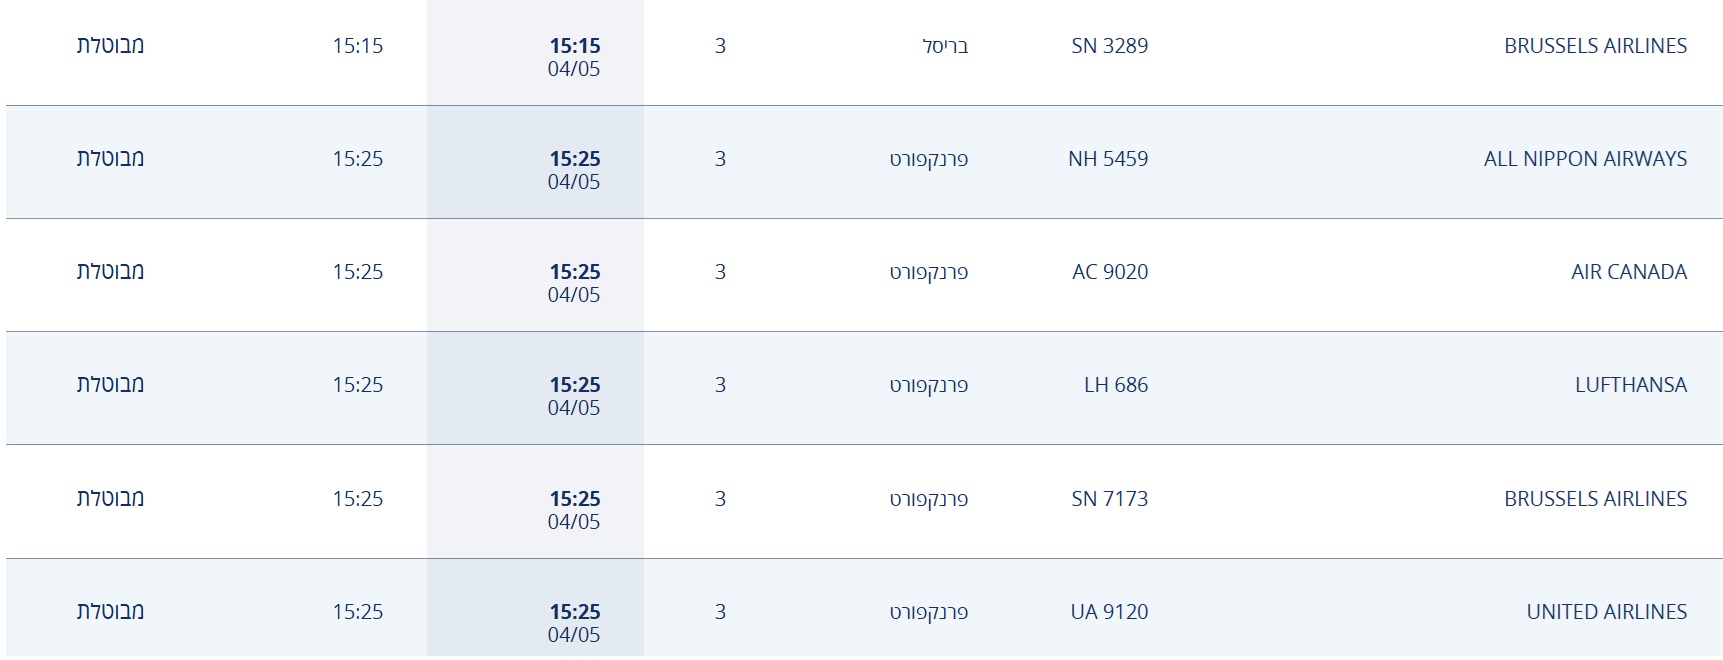Click the פרנקפורט destination in the Lufthansa row
This screenshot has height=660, width=1723.
point(929,385)
